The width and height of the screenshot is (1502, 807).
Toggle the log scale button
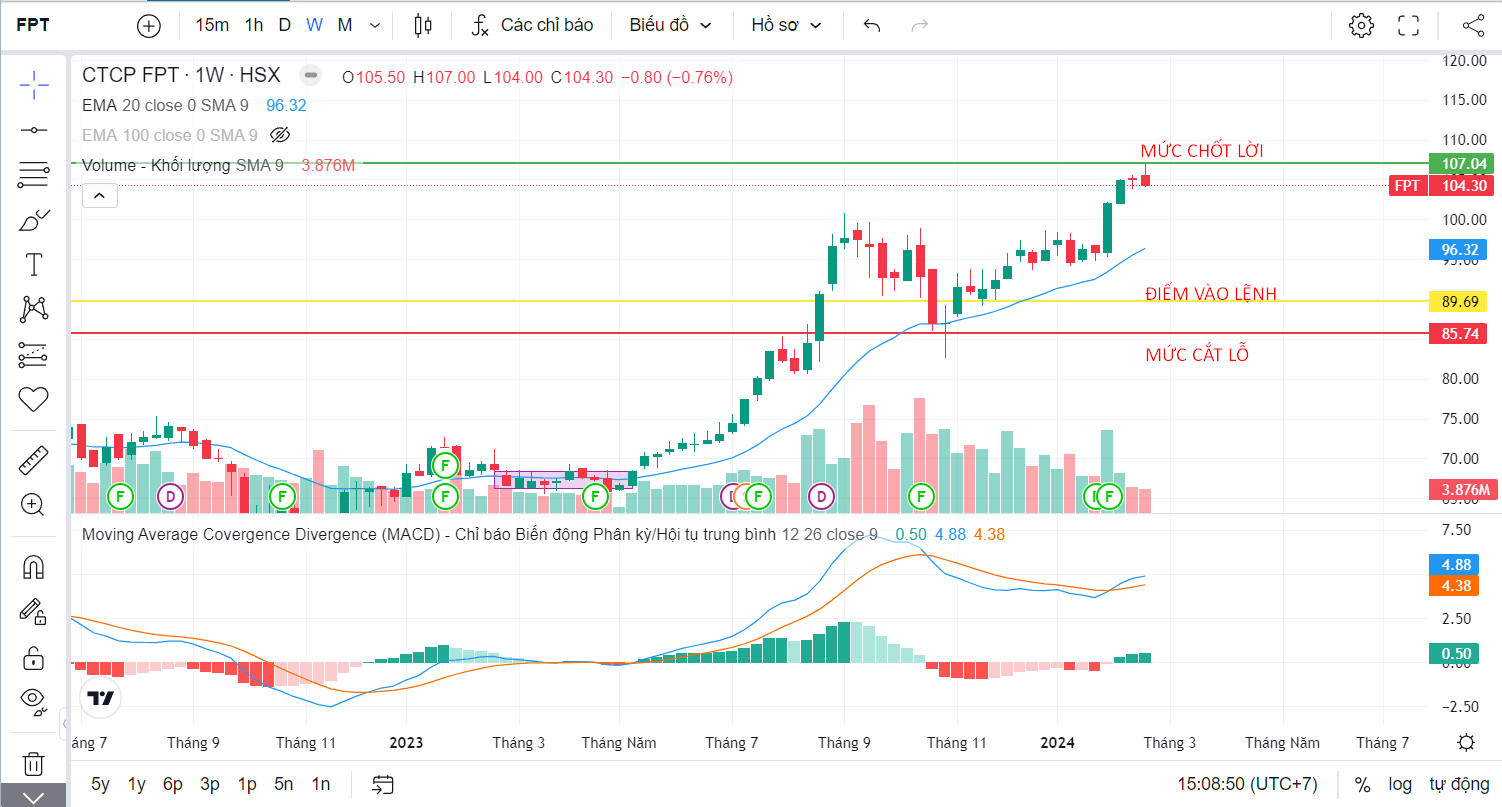(1400, 784)
